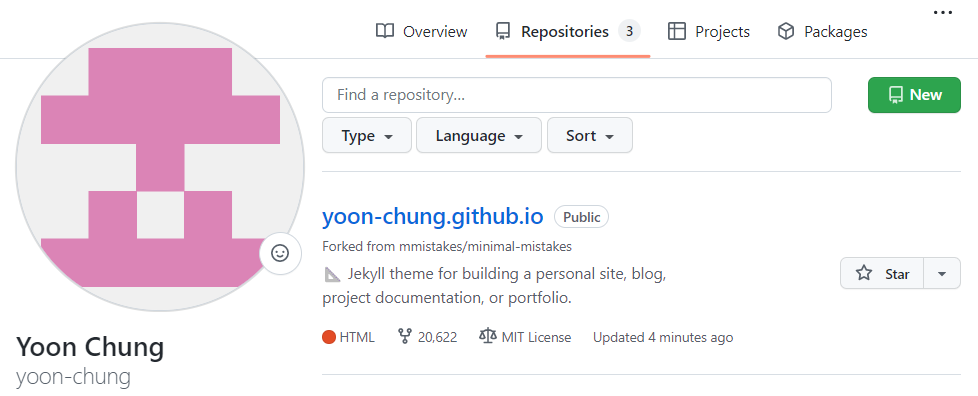Click the Public visibility label

coord(581,217)
